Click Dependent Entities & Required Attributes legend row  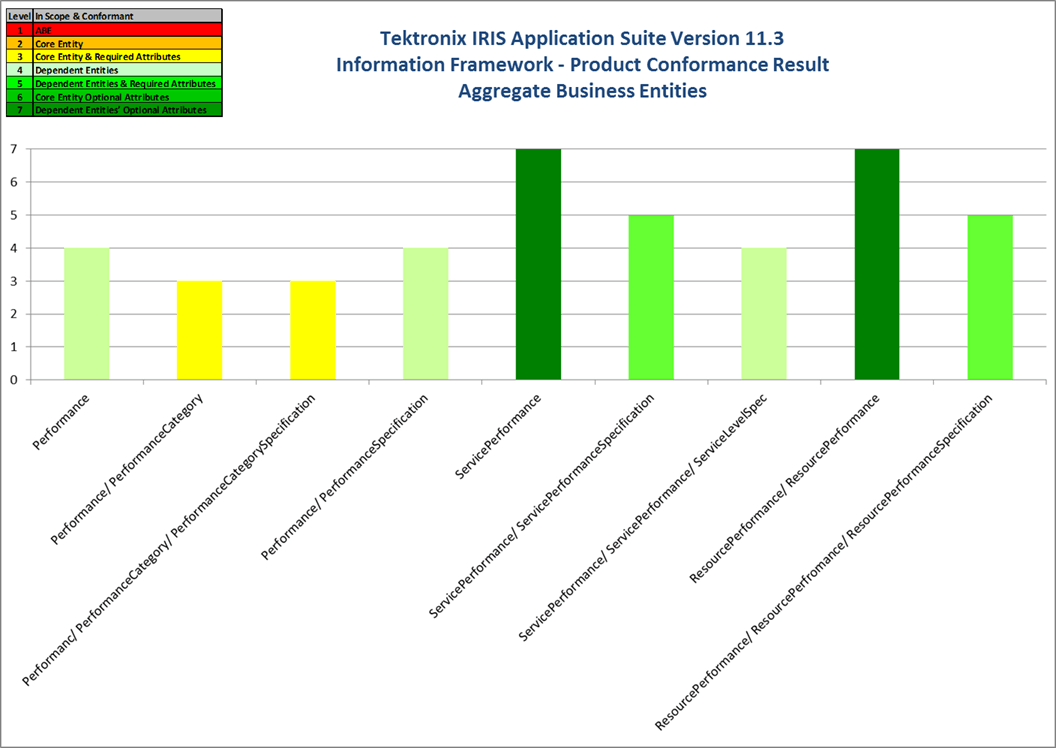[x=114, y=83]
